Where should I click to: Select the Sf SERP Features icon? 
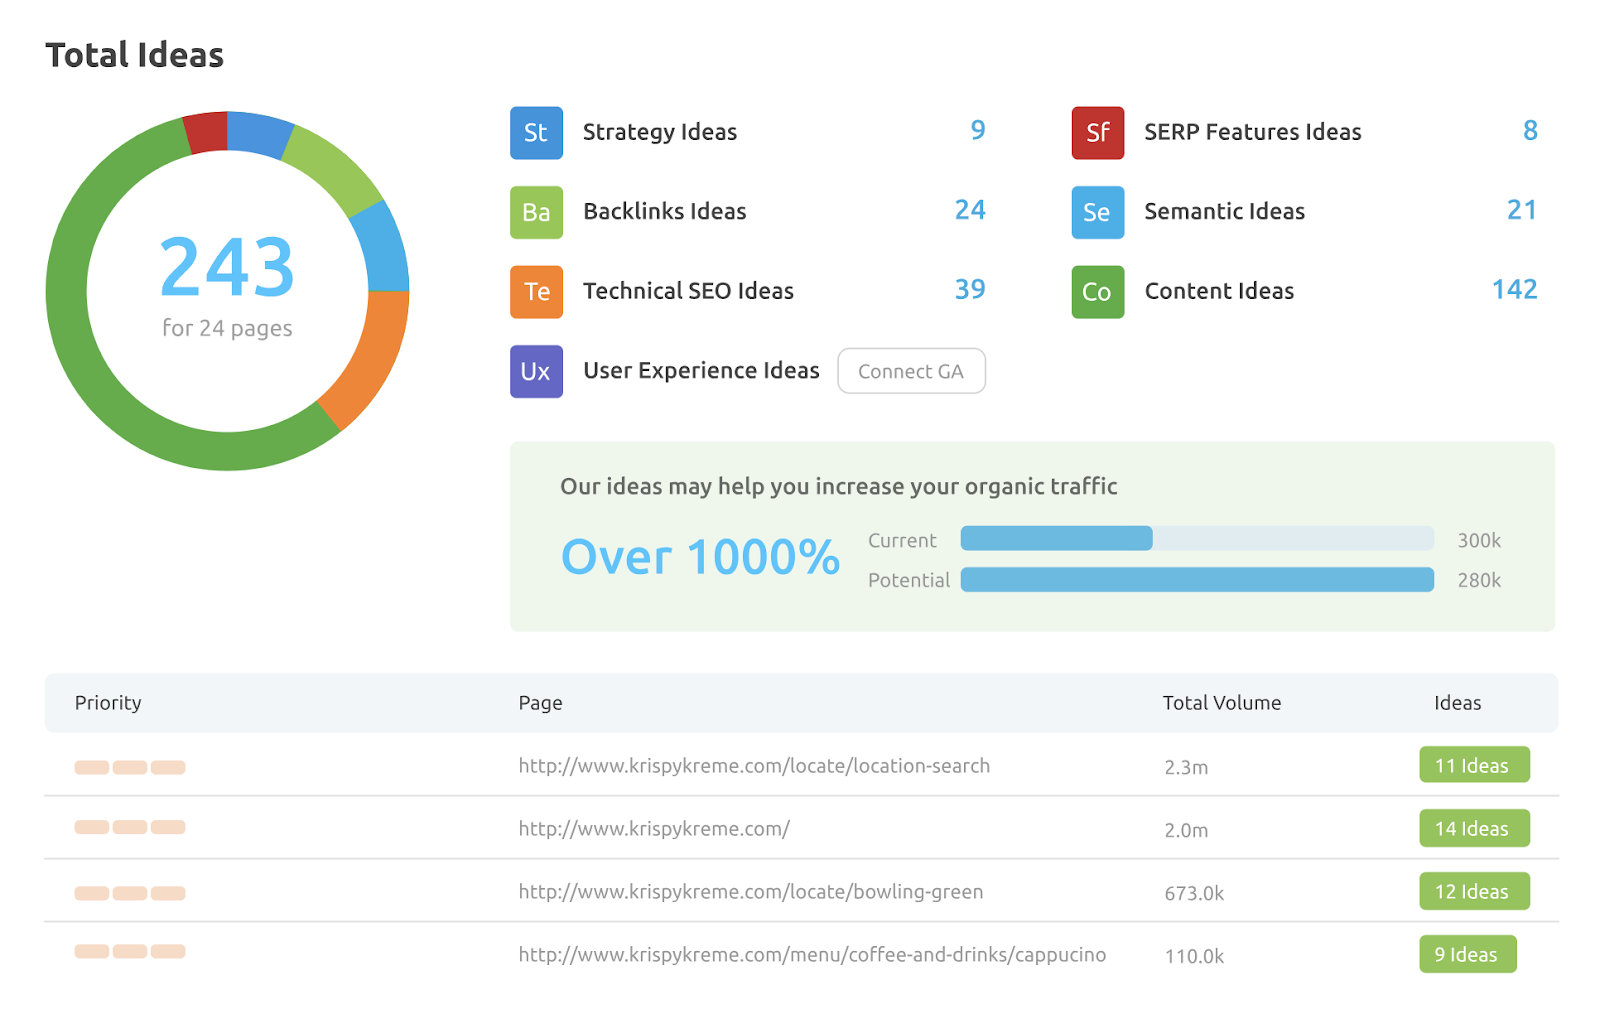[1097, 132]
